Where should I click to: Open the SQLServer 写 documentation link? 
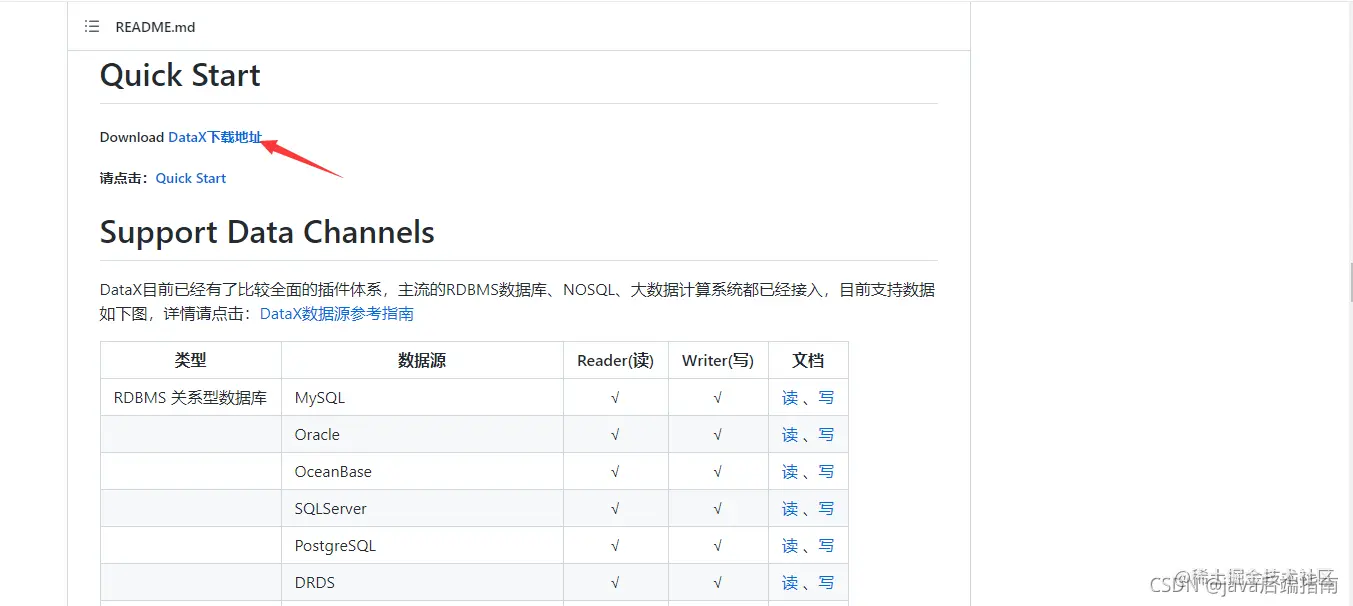pos(825,508)
